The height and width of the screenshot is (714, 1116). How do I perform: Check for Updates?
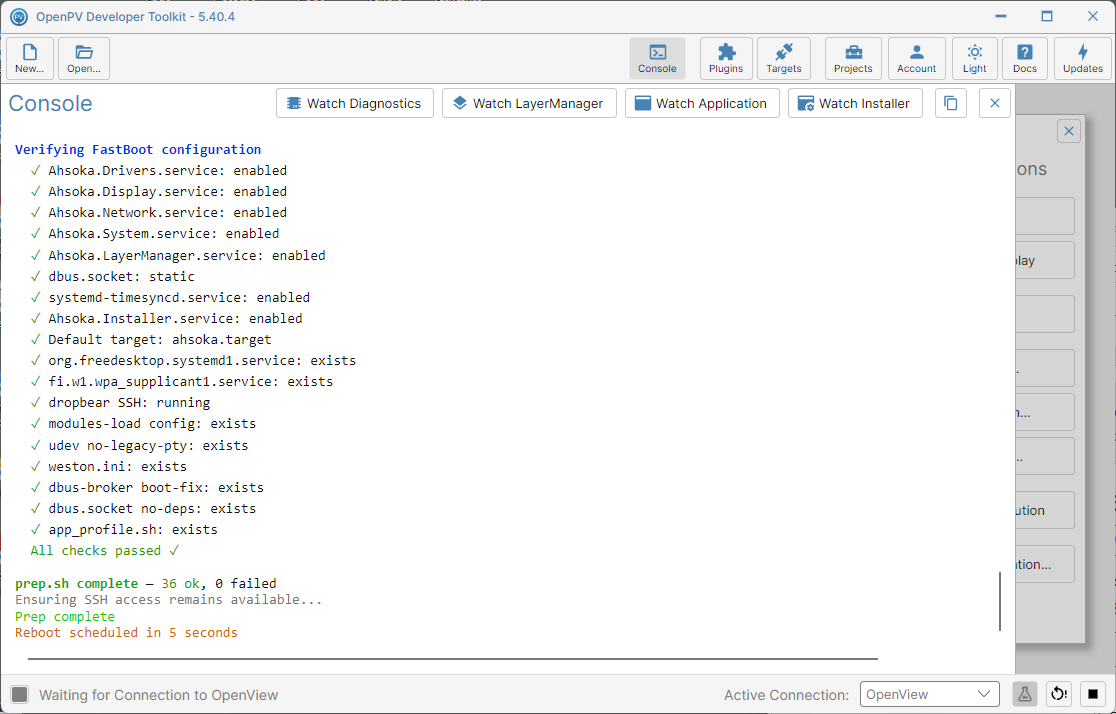(x=1083, y=58)
